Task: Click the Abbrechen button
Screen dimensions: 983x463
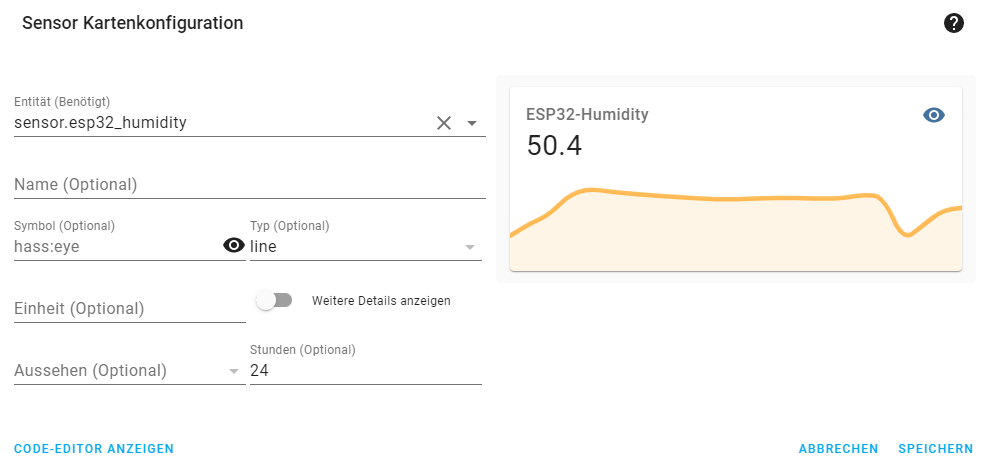Action: [838, 449]
